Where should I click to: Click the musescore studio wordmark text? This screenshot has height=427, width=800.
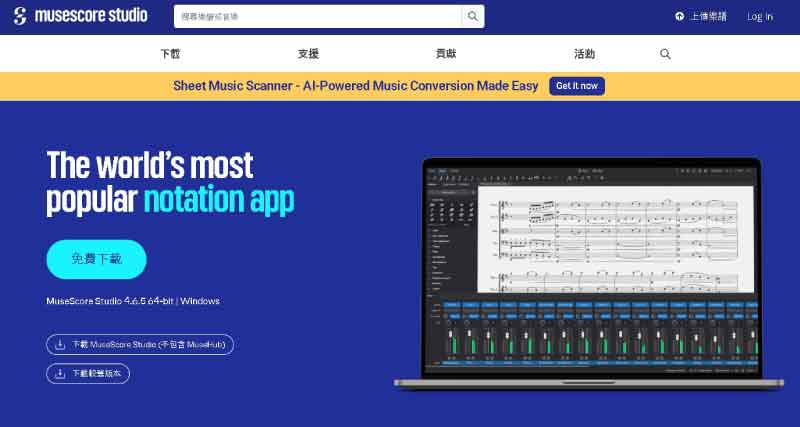91,17
